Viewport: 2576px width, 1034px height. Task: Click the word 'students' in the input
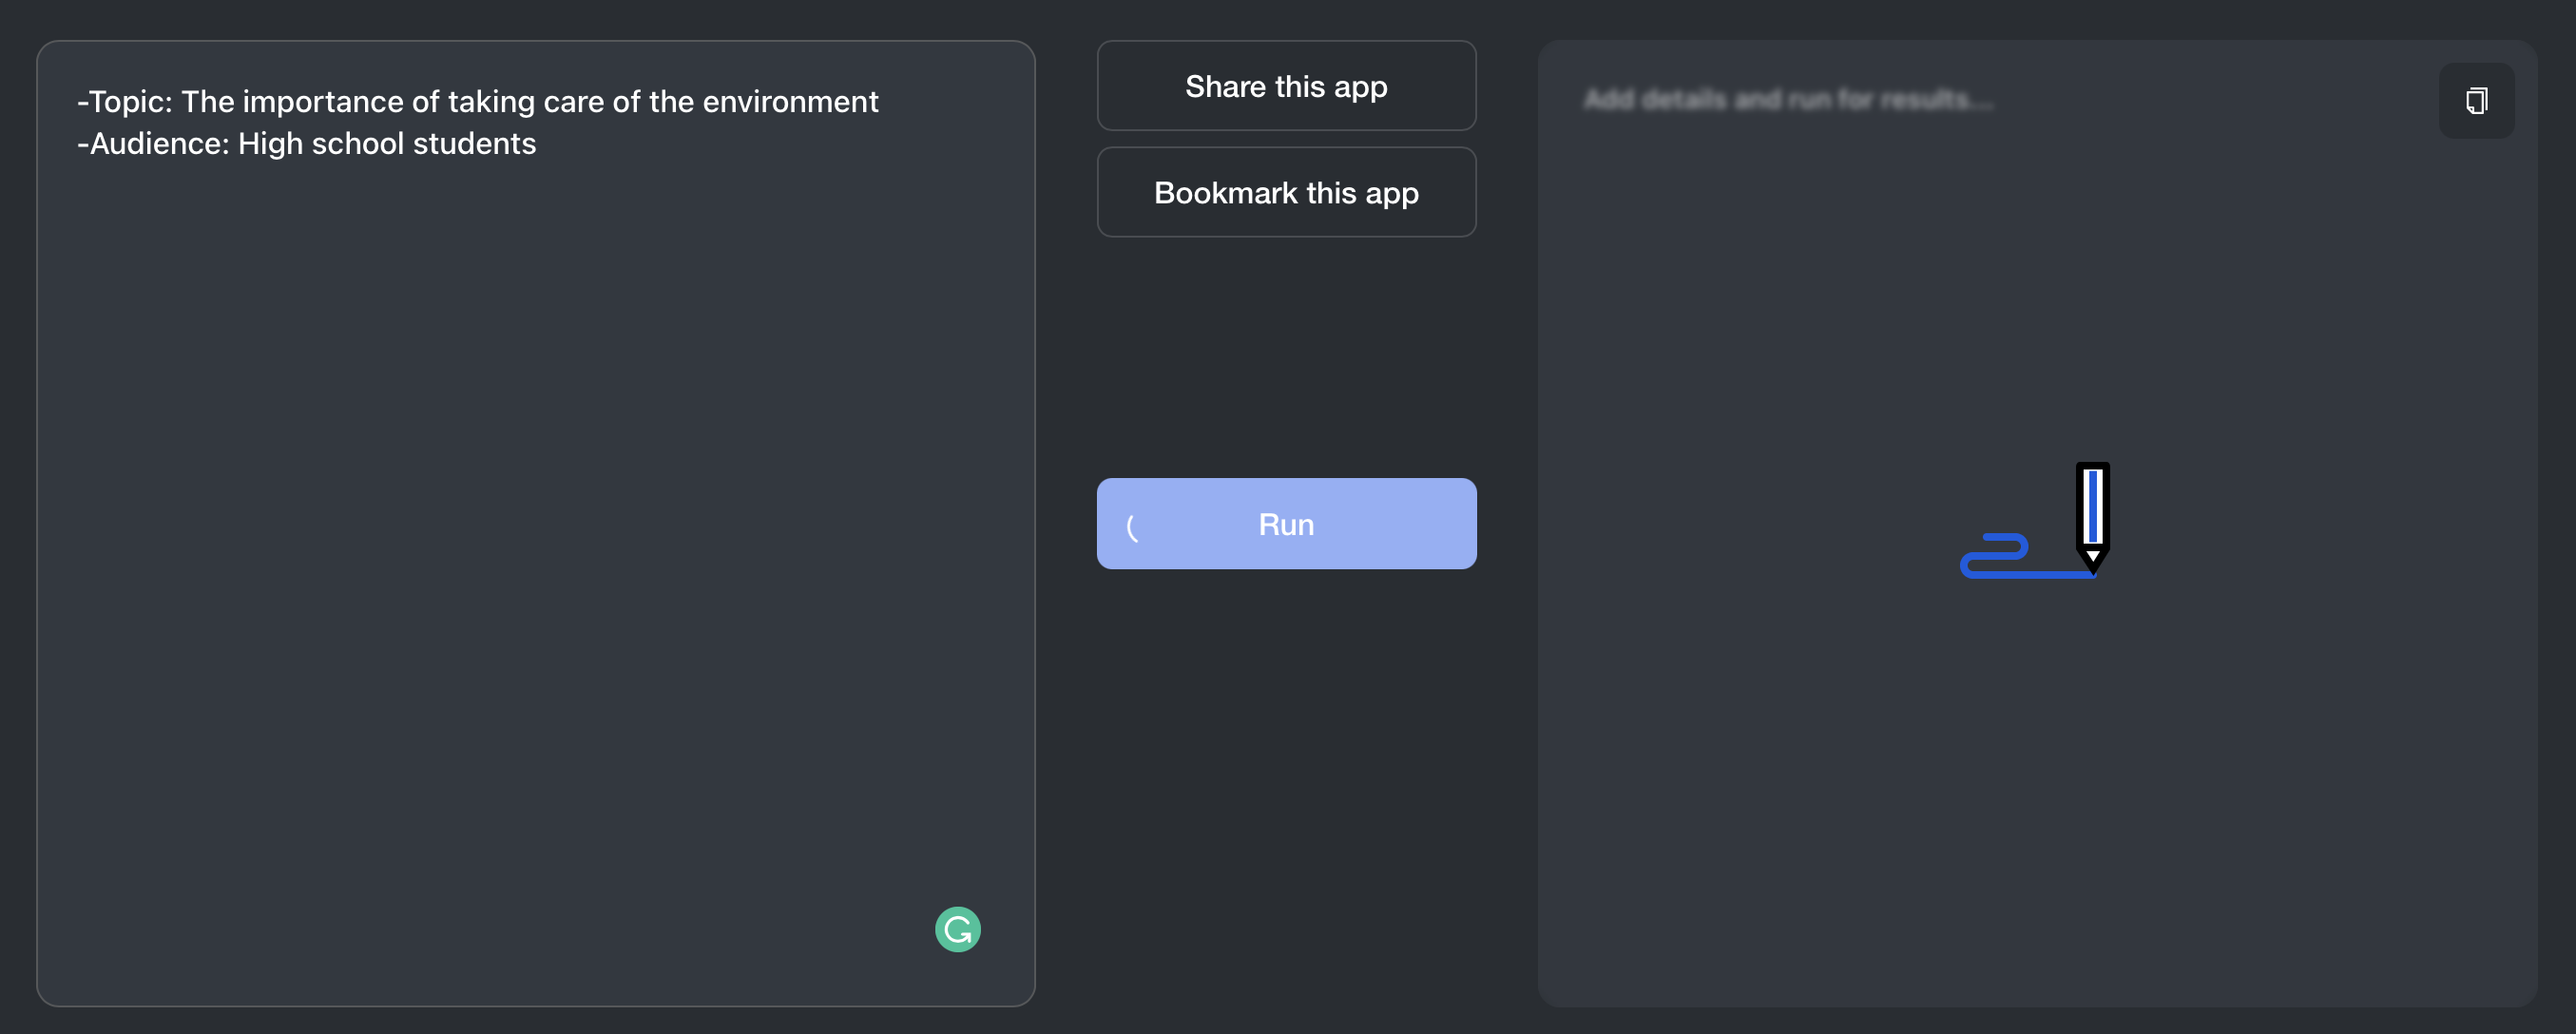pos(474,144)
